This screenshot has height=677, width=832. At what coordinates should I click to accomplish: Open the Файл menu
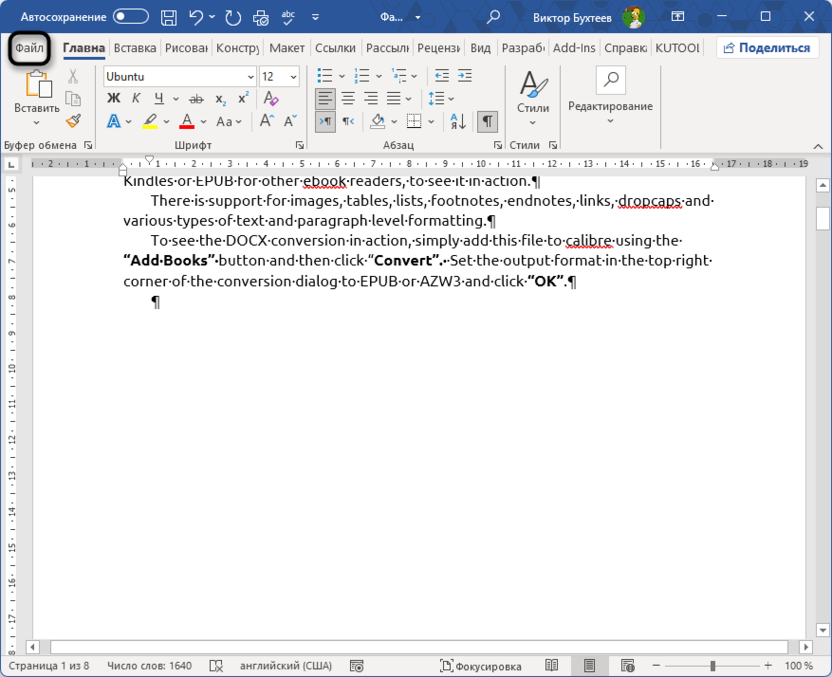point(28,48)
